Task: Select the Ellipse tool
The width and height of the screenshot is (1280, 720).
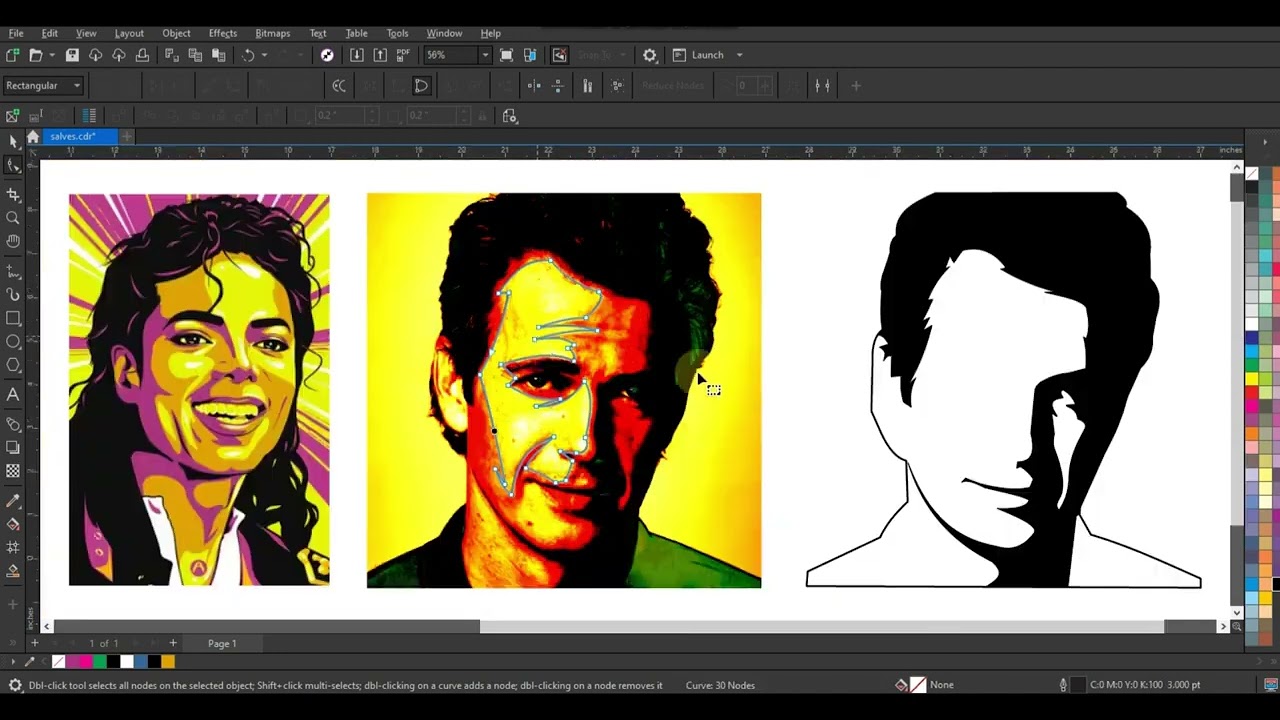Action: click(x=13, y=342)
